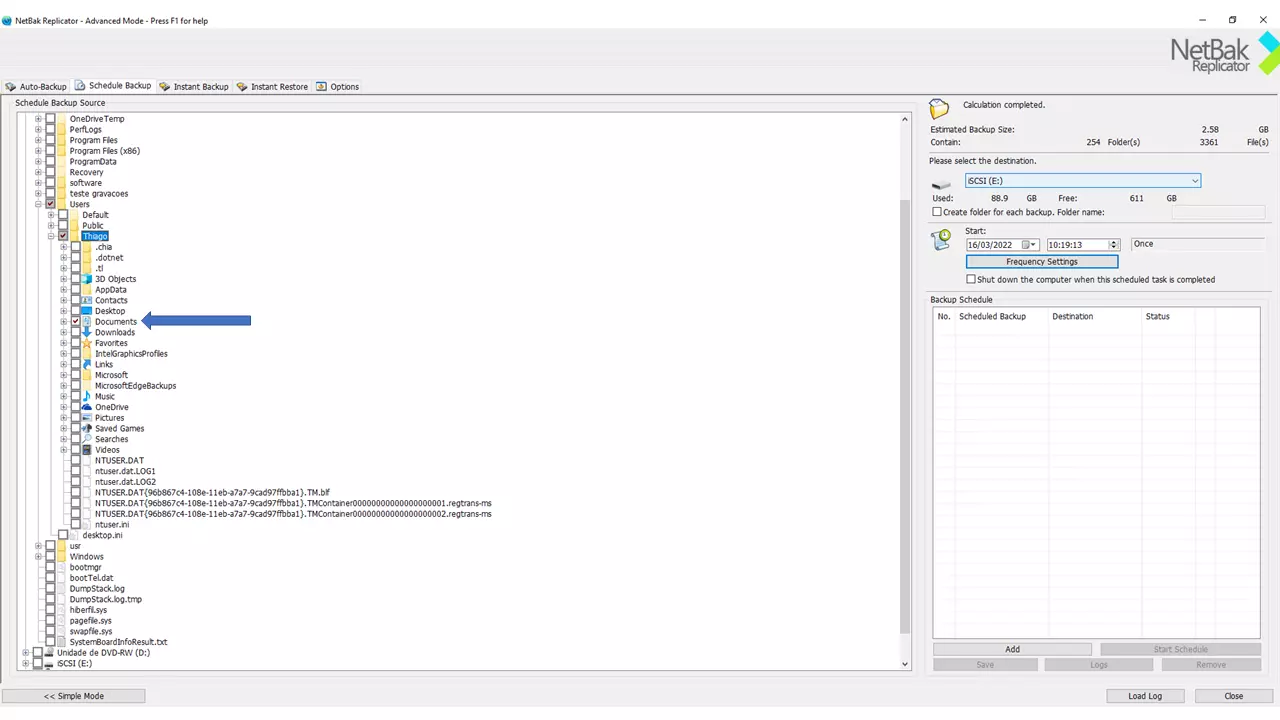
Task: Click the schedule clock icon beside Start
Action: pos(941,240)
